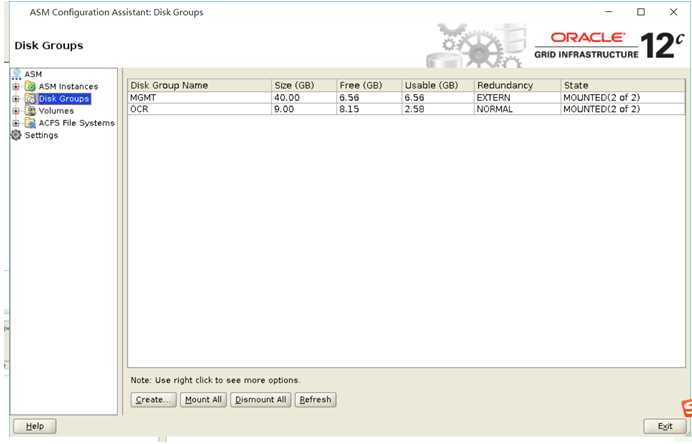Click MGMT row's 6.56 usable cell
692x444 pixels.
pos(438,98)
